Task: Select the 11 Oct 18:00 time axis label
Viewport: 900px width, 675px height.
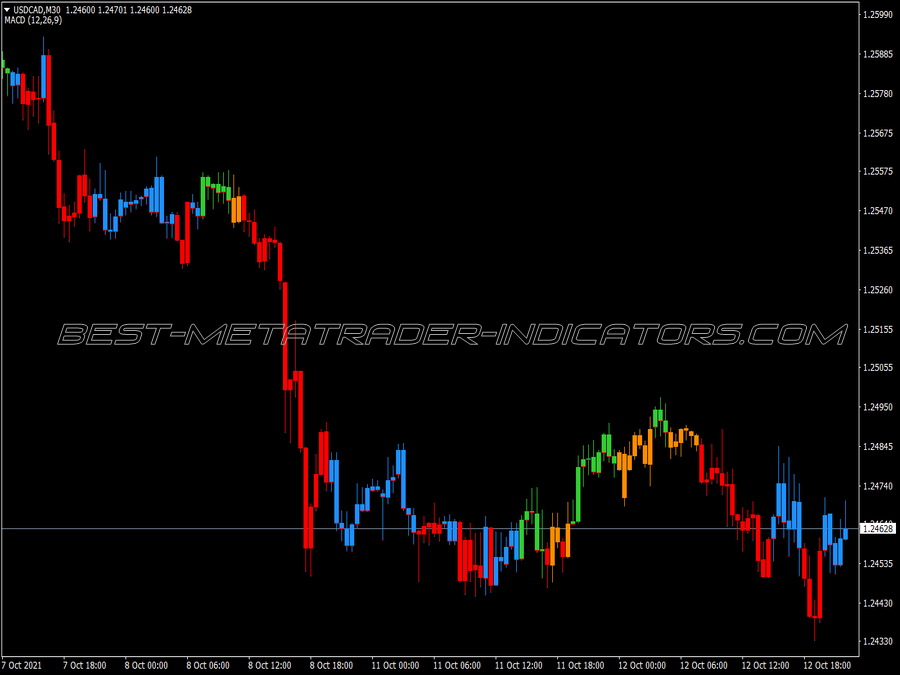Action: point(580,666)
